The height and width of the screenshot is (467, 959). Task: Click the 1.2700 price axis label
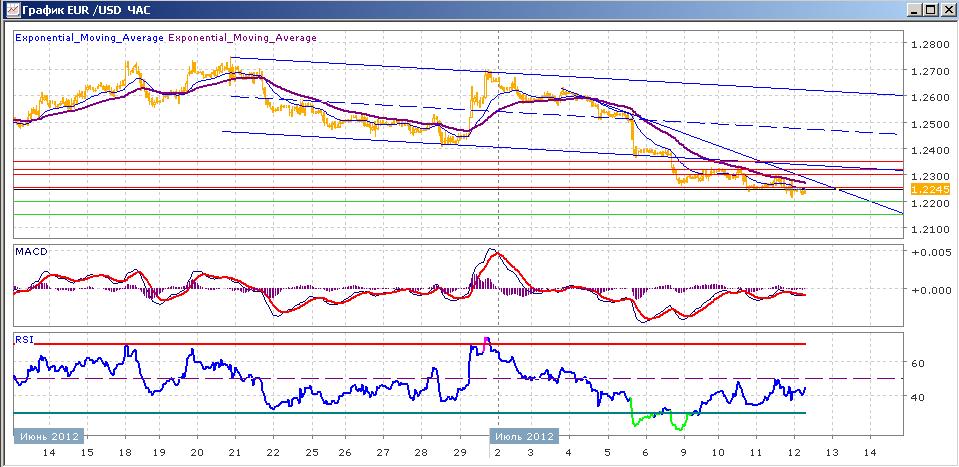pyautogui.click(x=930, y=71)
